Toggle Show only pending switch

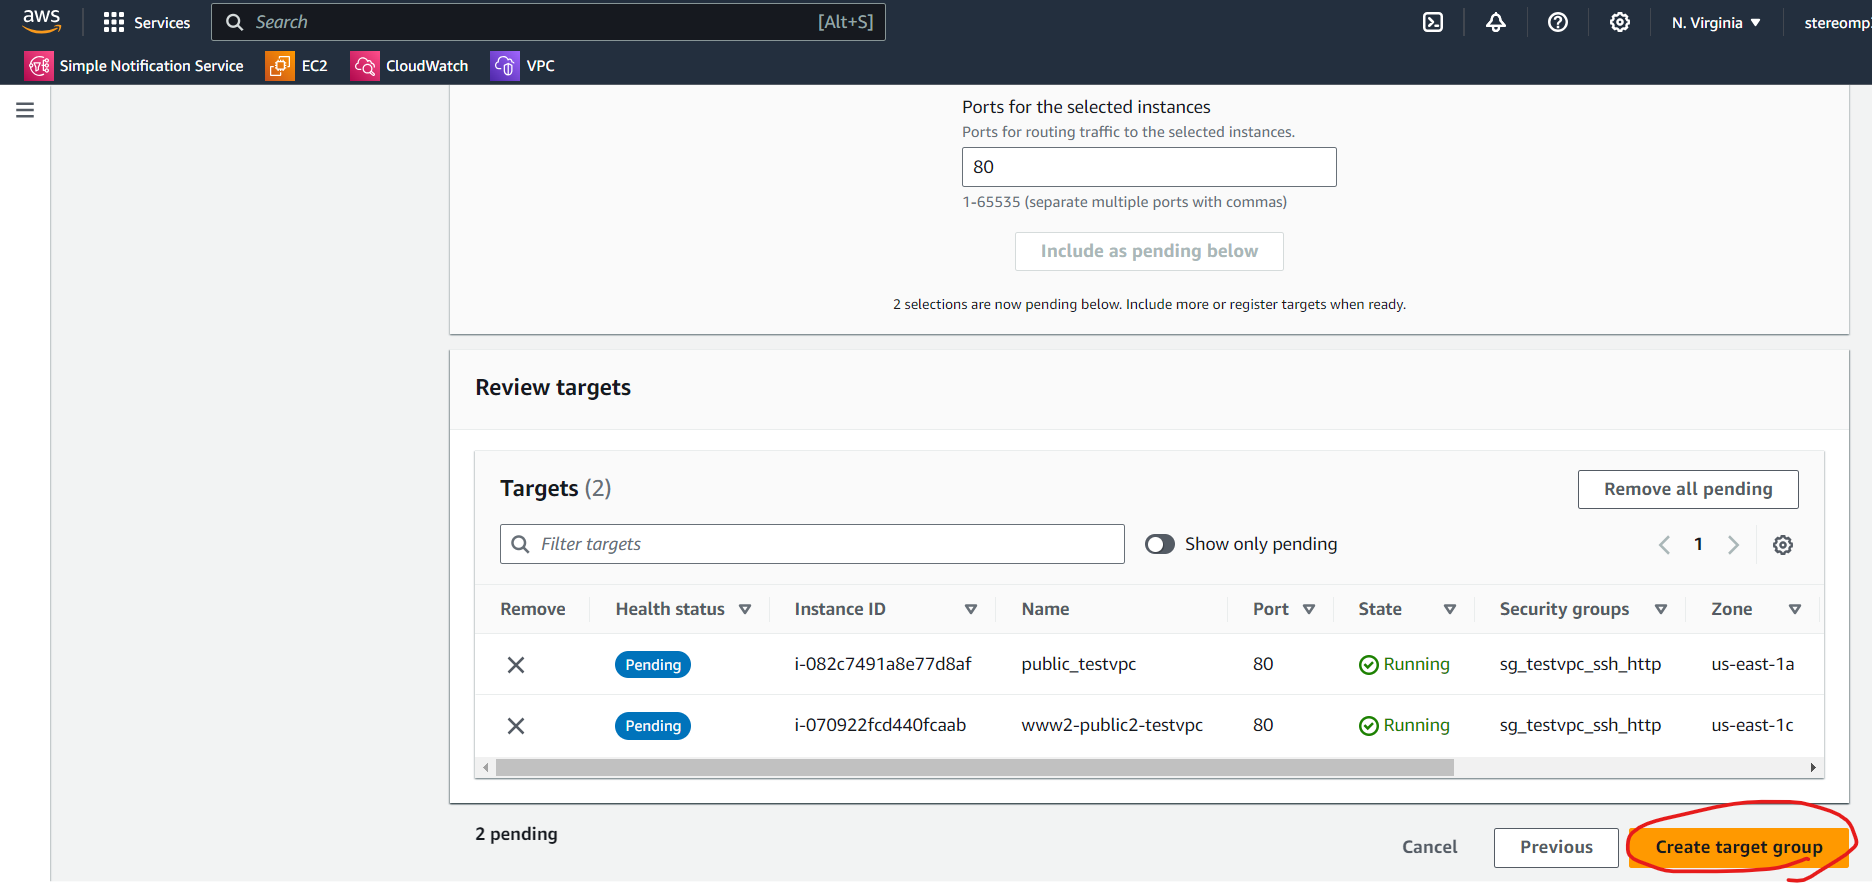point(1160,544)
